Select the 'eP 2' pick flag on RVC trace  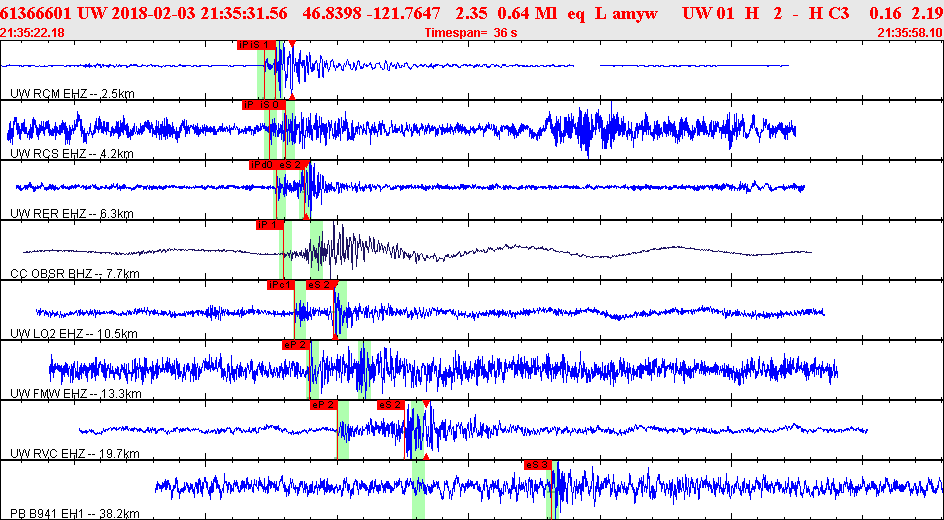tap(323, 405)
